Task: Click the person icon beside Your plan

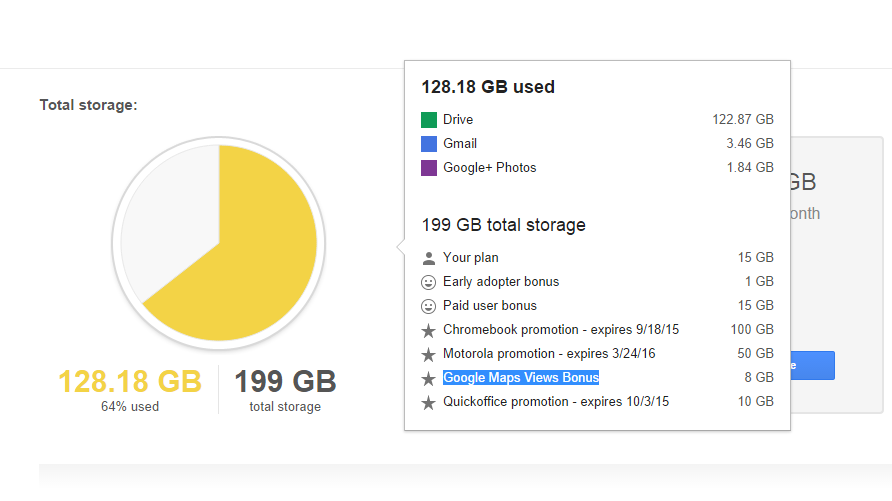Action: point(429,258)
